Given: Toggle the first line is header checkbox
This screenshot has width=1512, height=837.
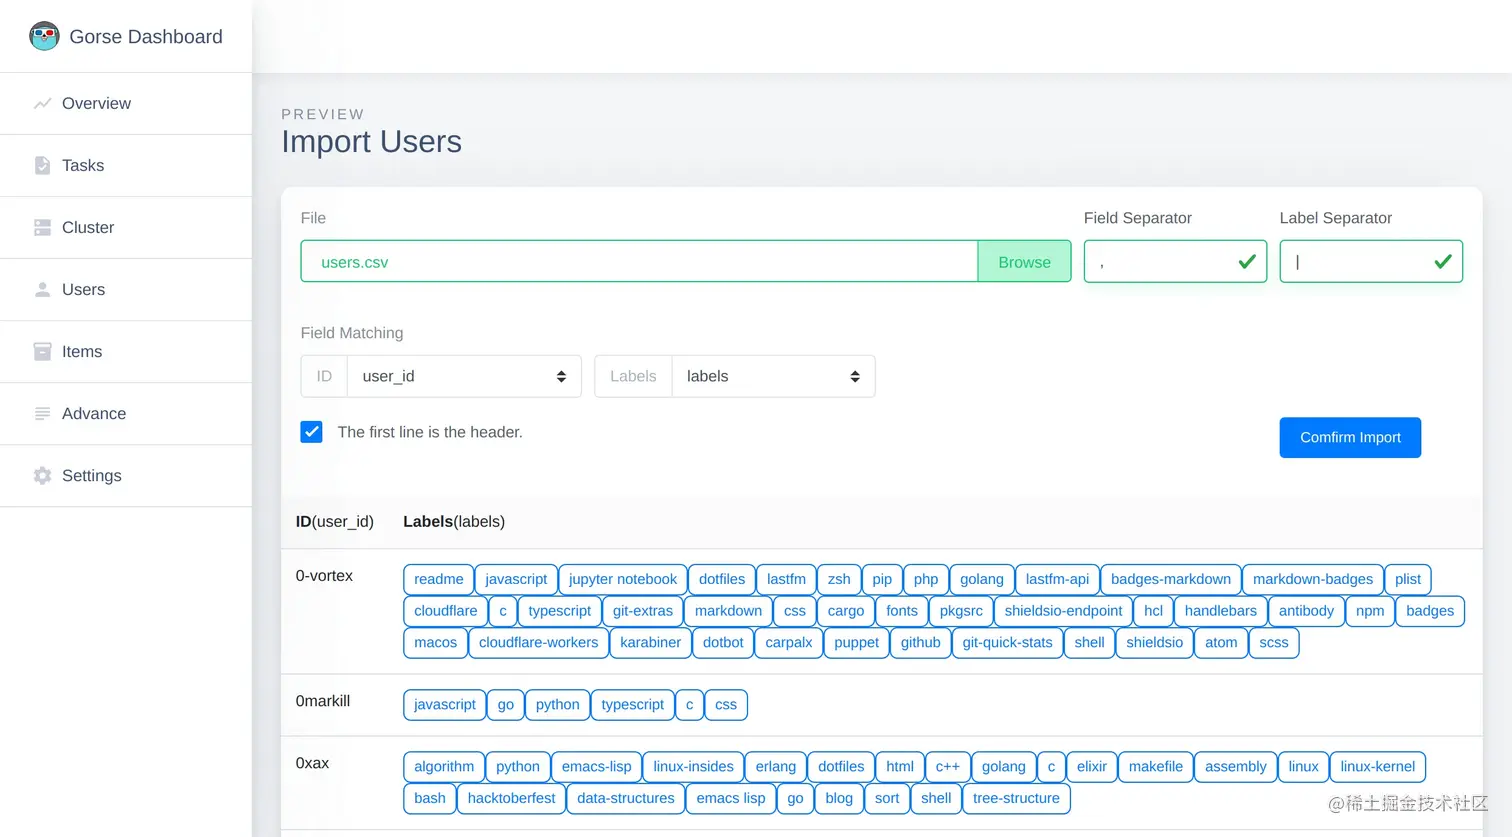Looking at the screenshot, I should coord(311,432).
